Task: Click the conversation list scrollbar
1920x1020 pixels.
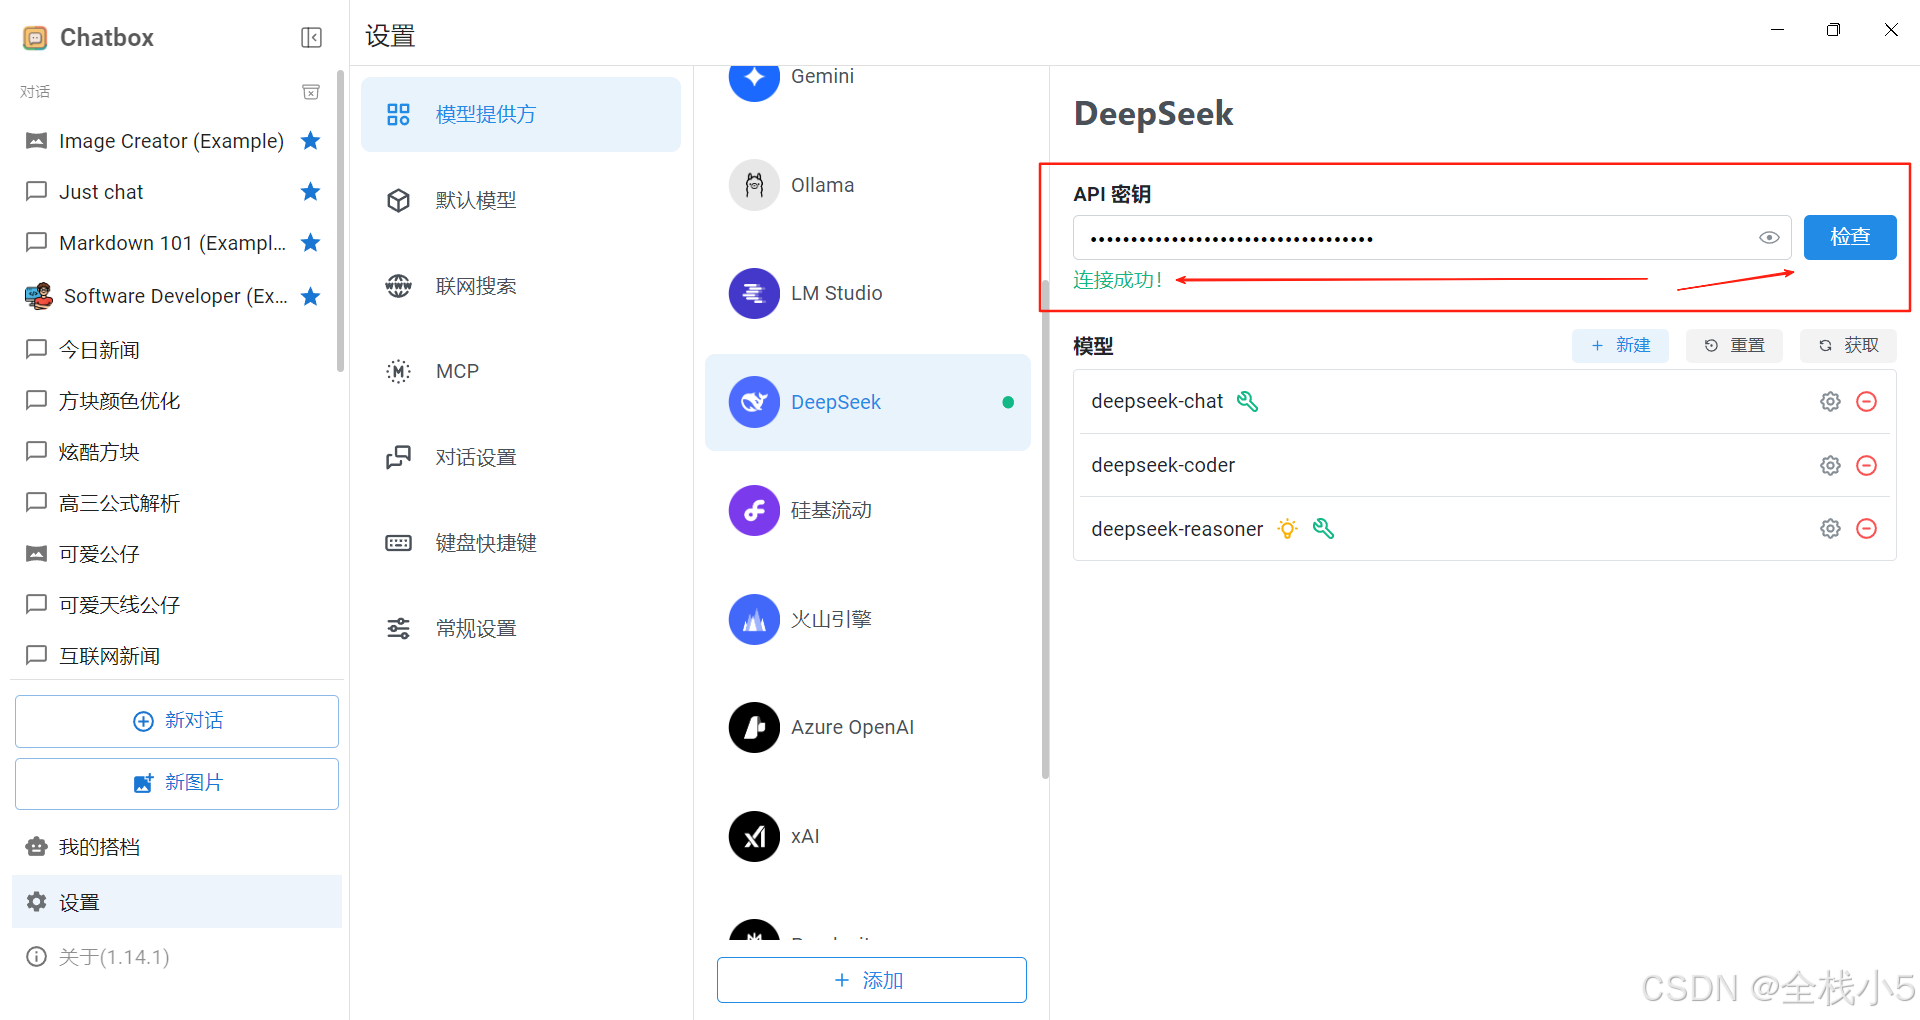Action: (340, 220)
